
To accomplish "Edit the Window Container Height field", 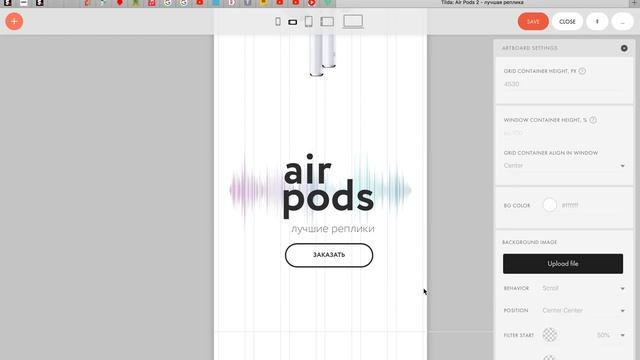I will [564, 133].
